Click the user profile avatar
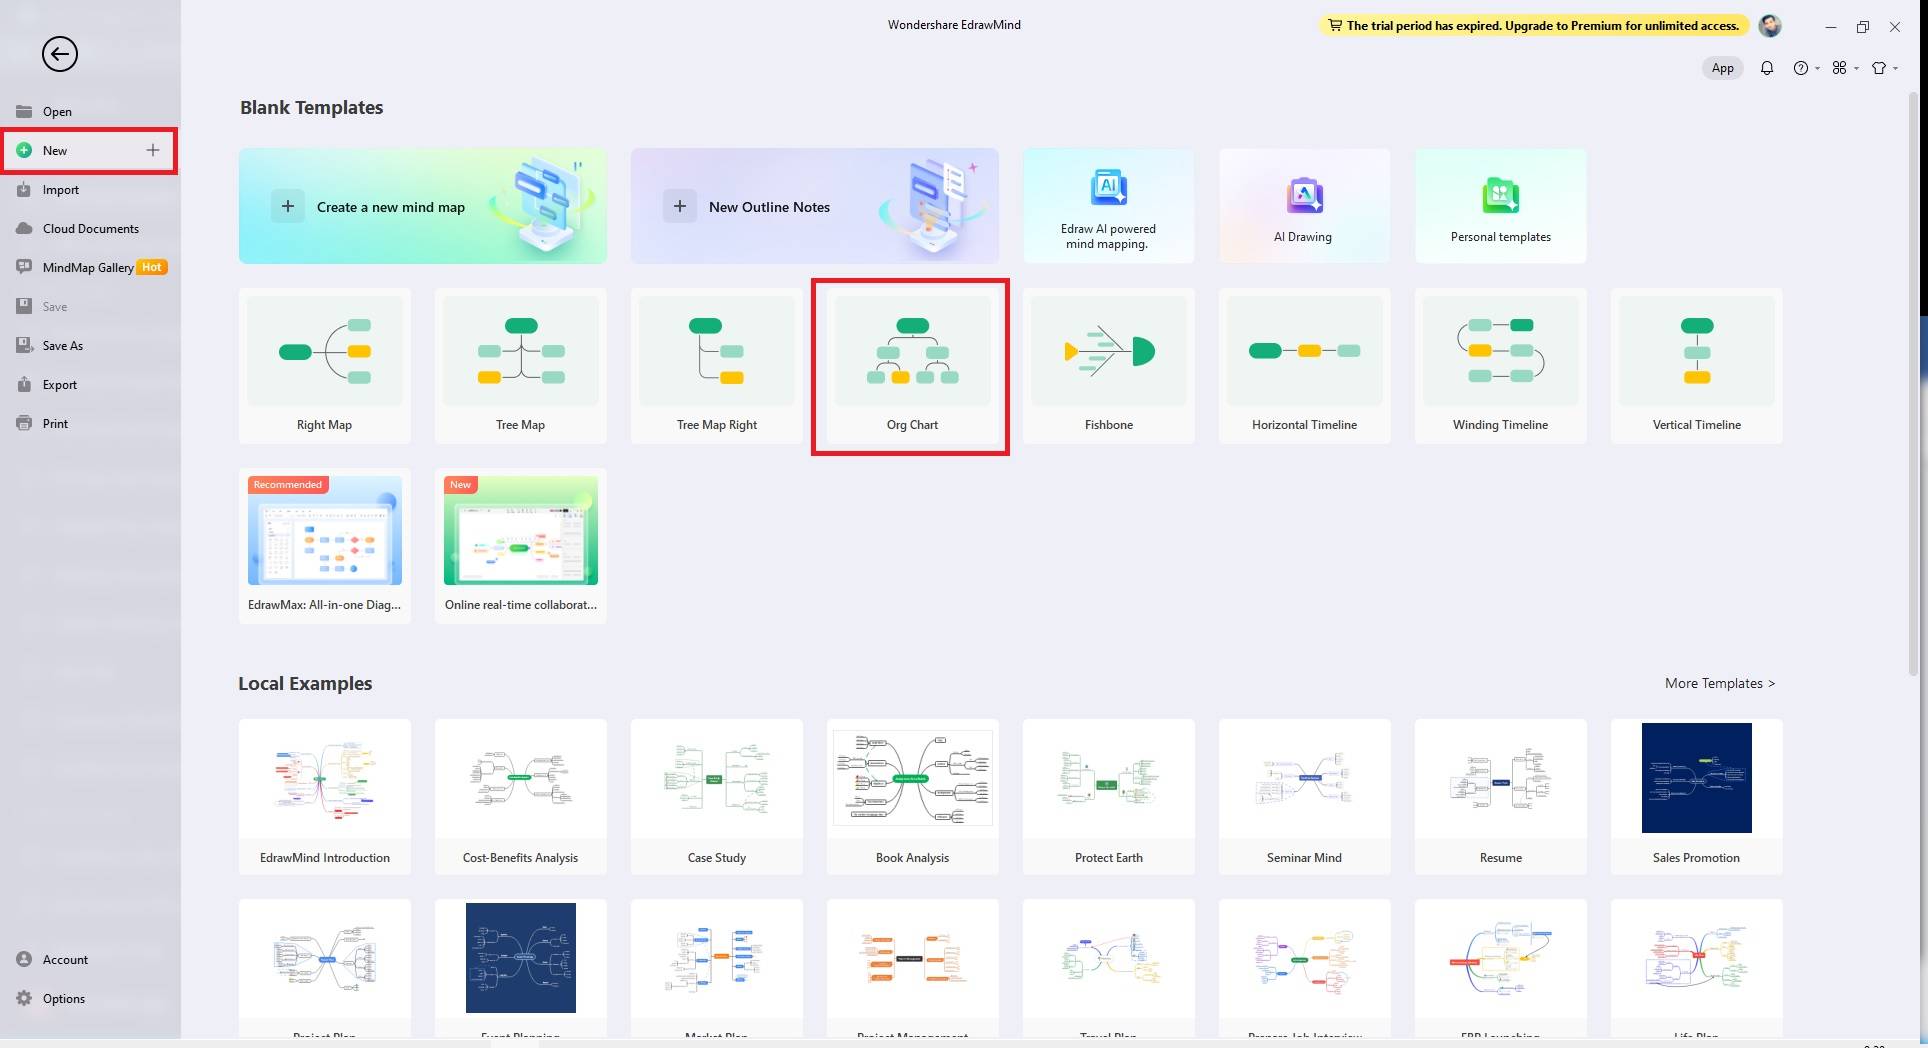This screenshot has height=1048, width=1928. [x=1770, y=26]
